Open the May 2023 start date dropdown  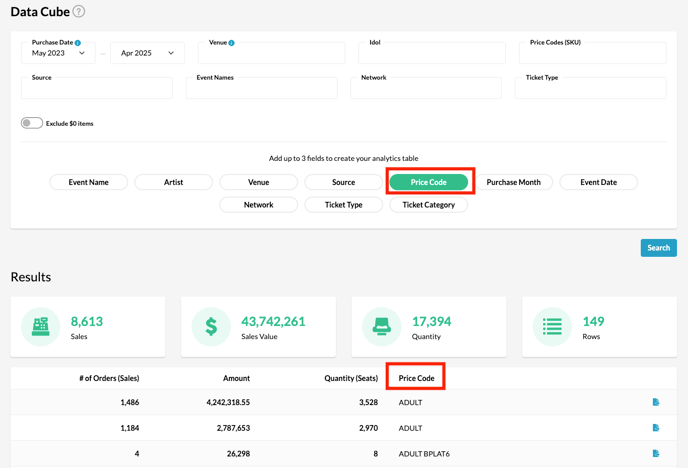[58, 53]
